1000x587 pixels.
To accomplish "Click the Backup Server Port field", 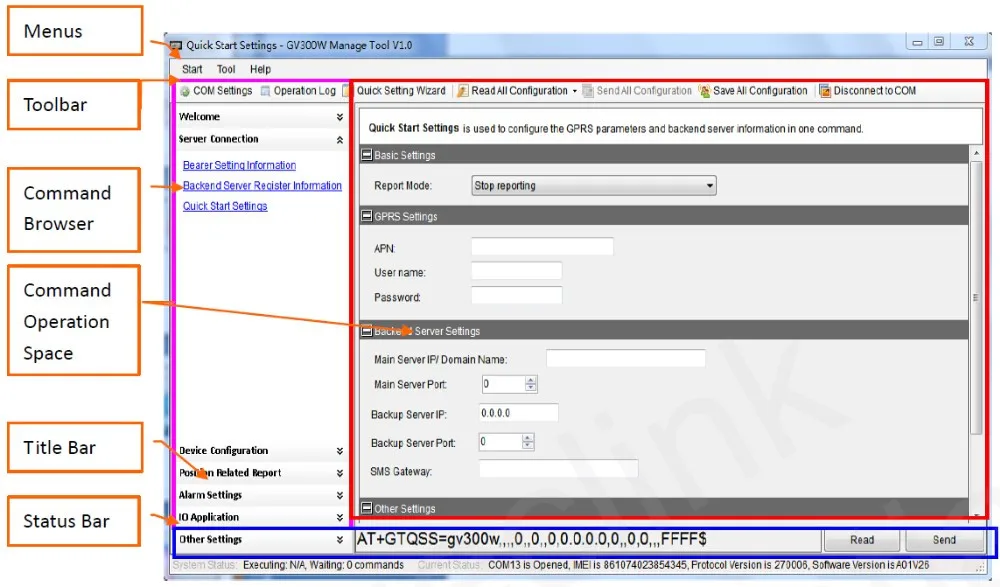I will 500,442.
